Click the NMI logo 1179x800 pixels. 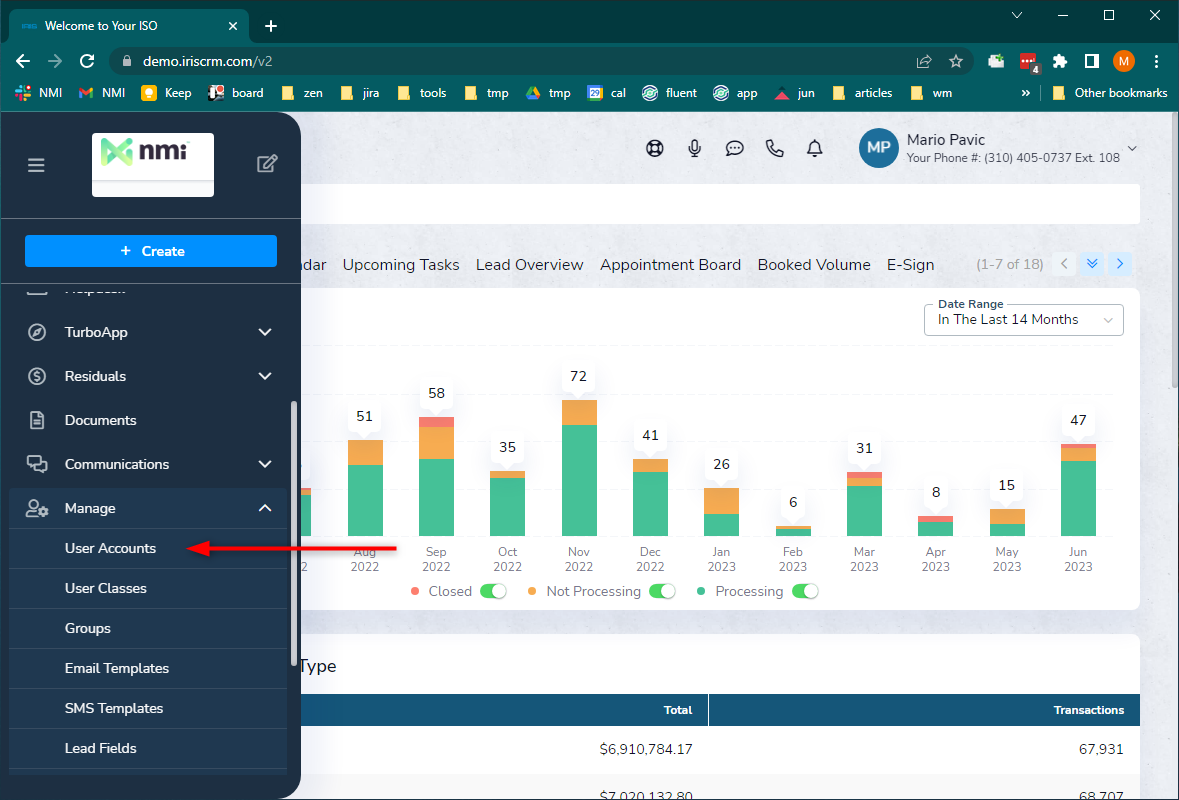point(153,165)
